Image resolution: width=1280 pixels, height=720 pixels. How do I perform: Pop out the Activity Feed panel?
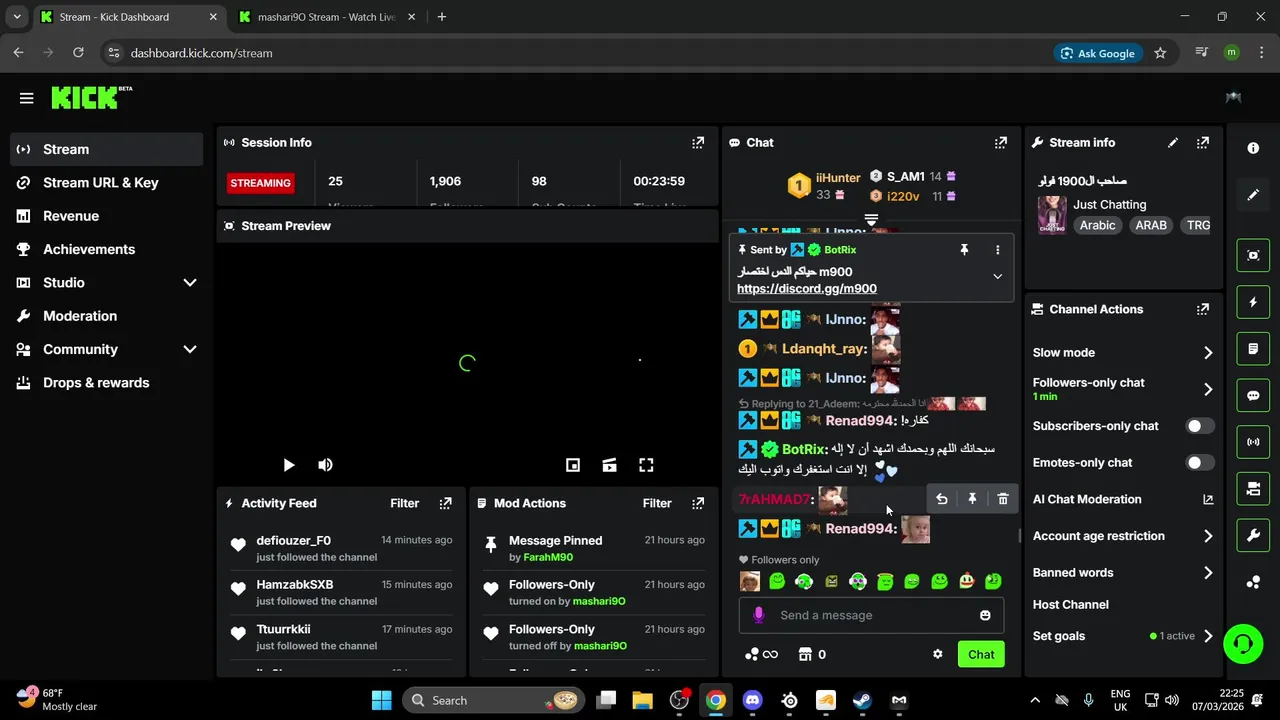click(446, 503)
